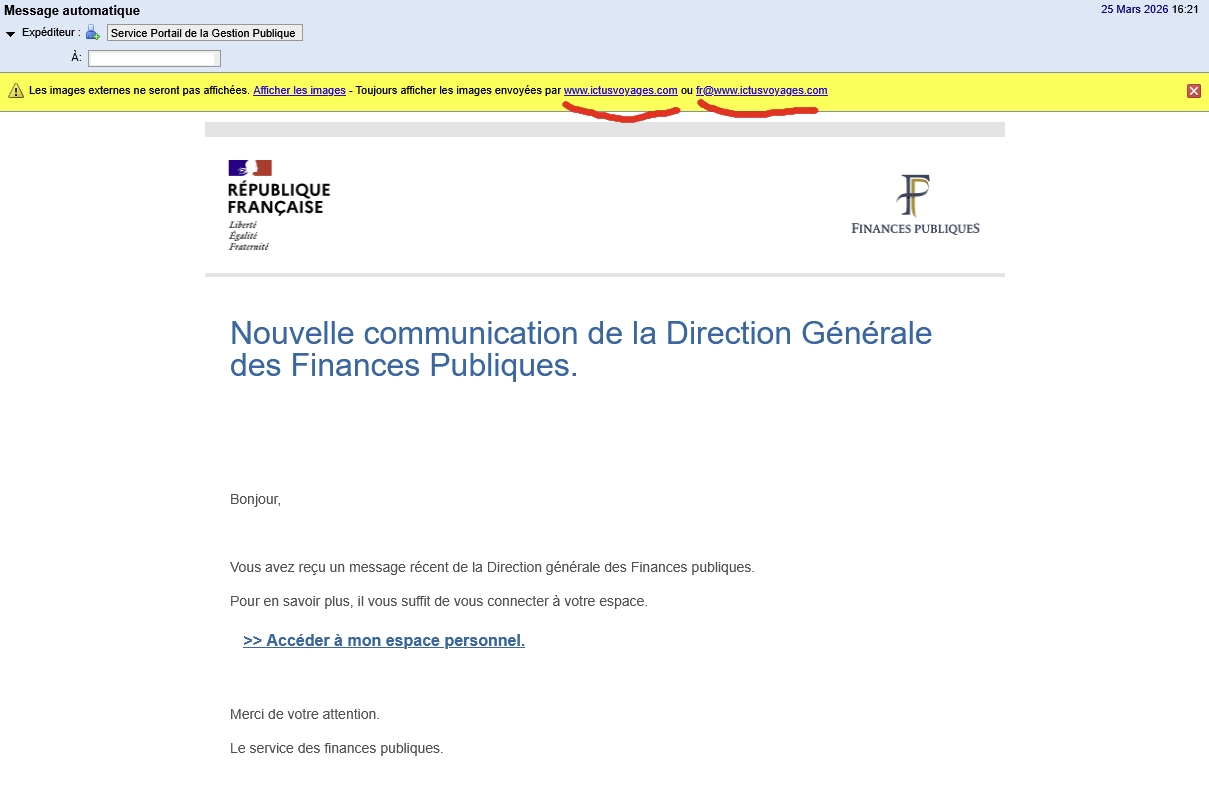Click the Service Portal de la Gestion Publique button

(204, 32)
